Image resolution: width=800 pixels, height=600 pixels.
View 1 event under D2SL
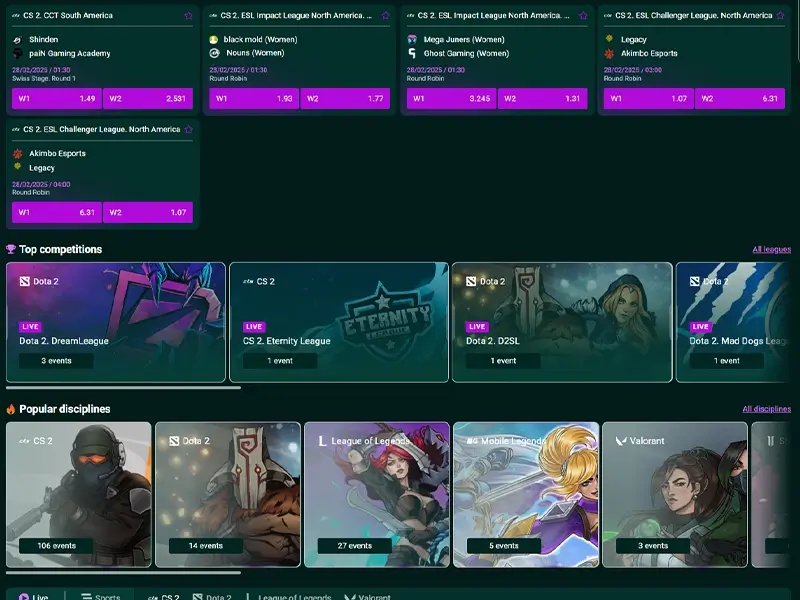503,361
